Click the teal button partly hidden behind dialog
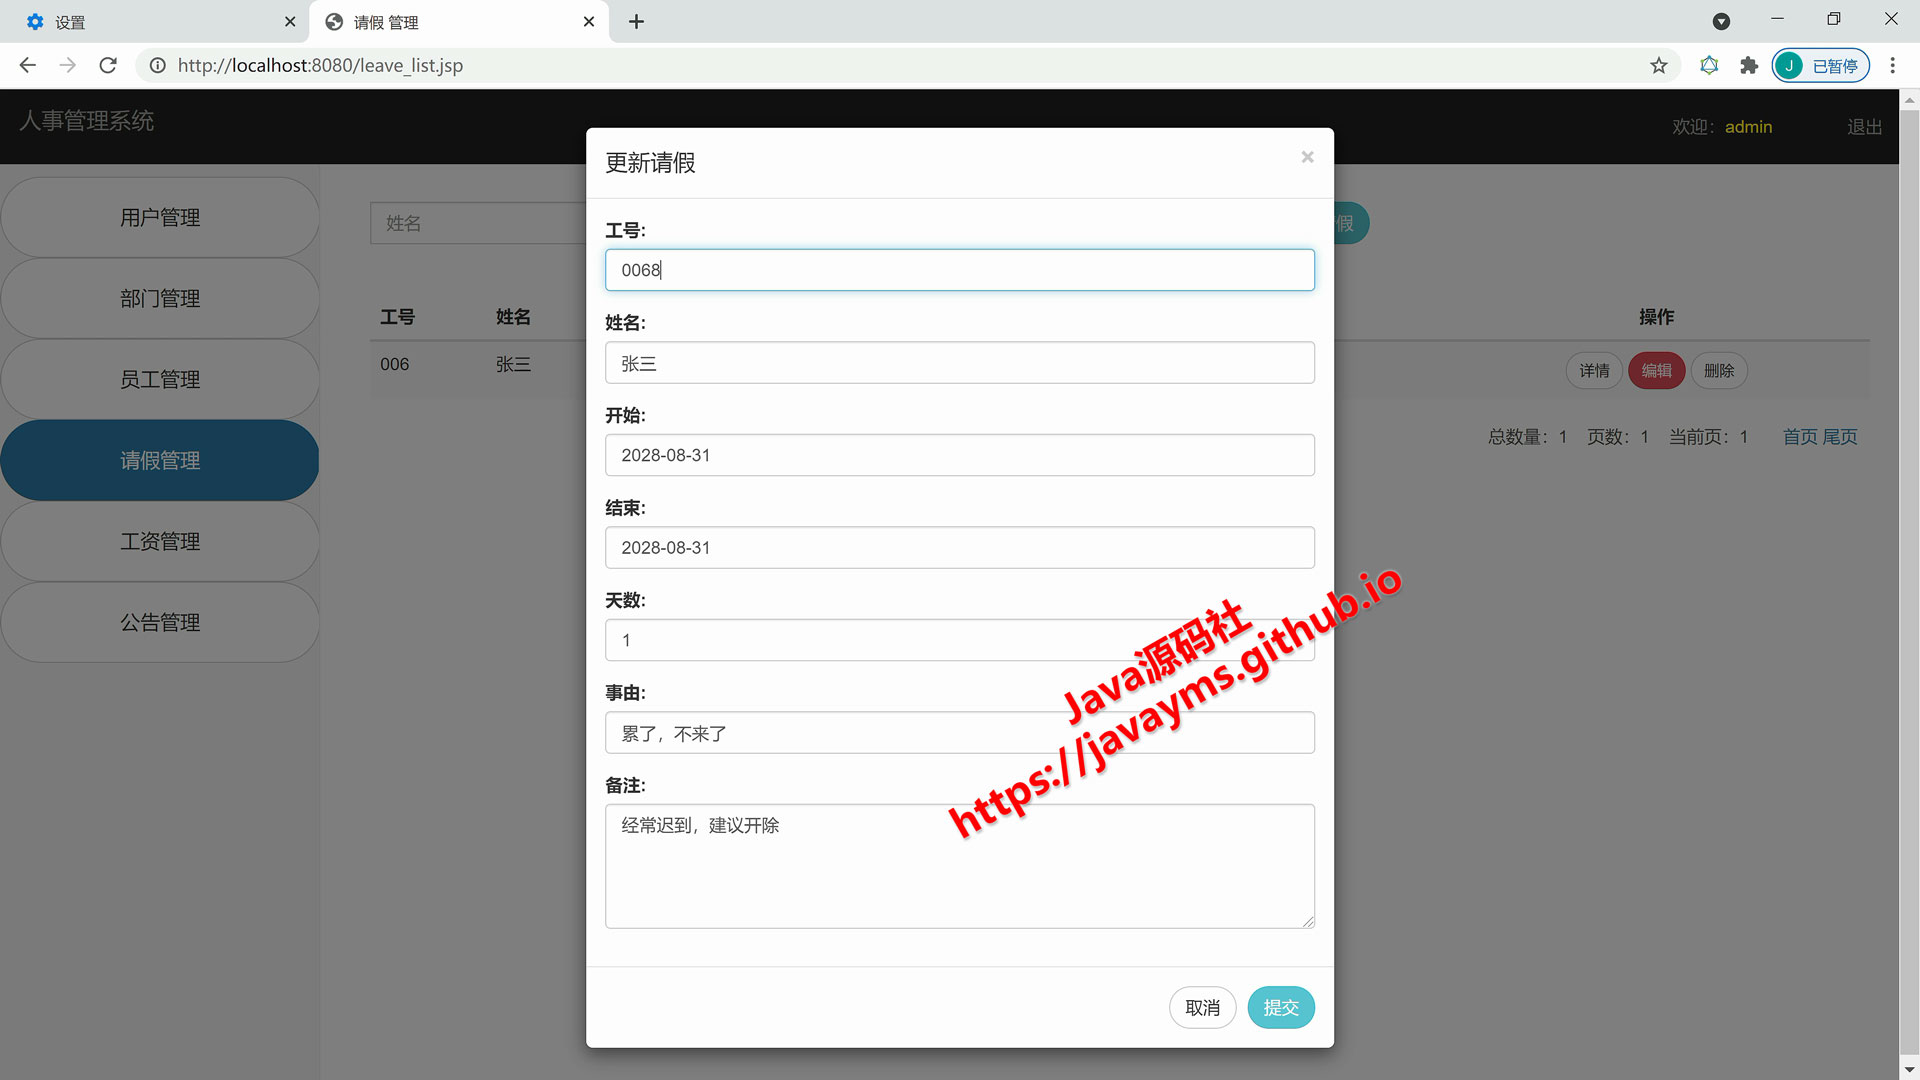 click(1351, 223)
